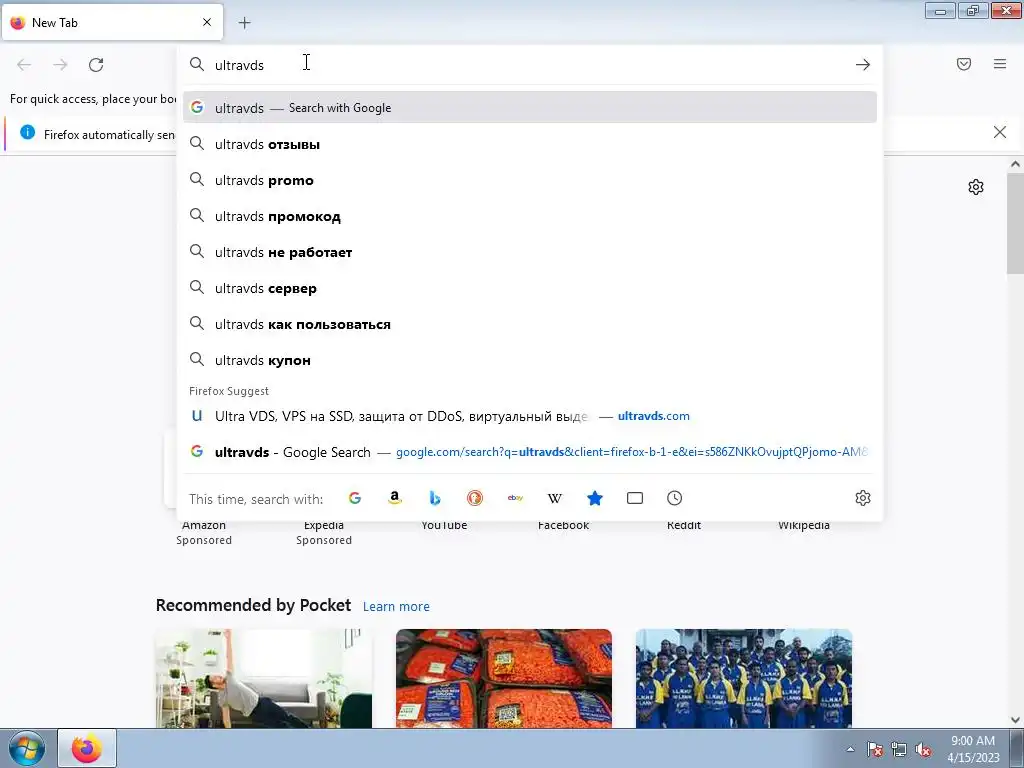Search open tabs with the tab icon
The width and height of the screenshot is (1024, 768).
tap(635, 498)
